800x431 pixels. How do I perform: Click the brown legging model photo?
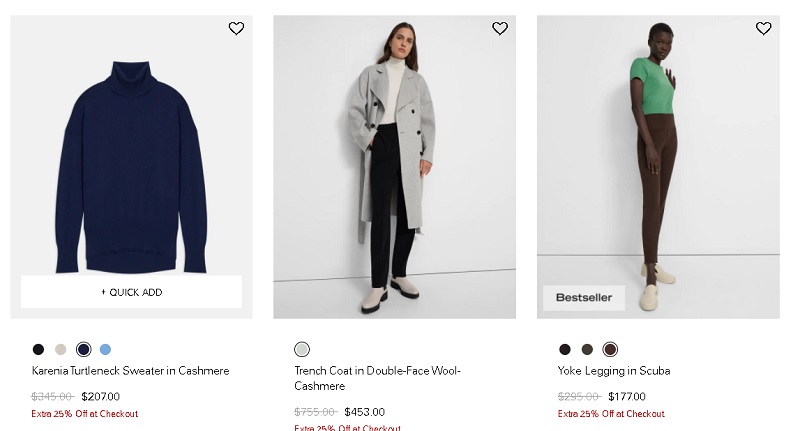658,167
